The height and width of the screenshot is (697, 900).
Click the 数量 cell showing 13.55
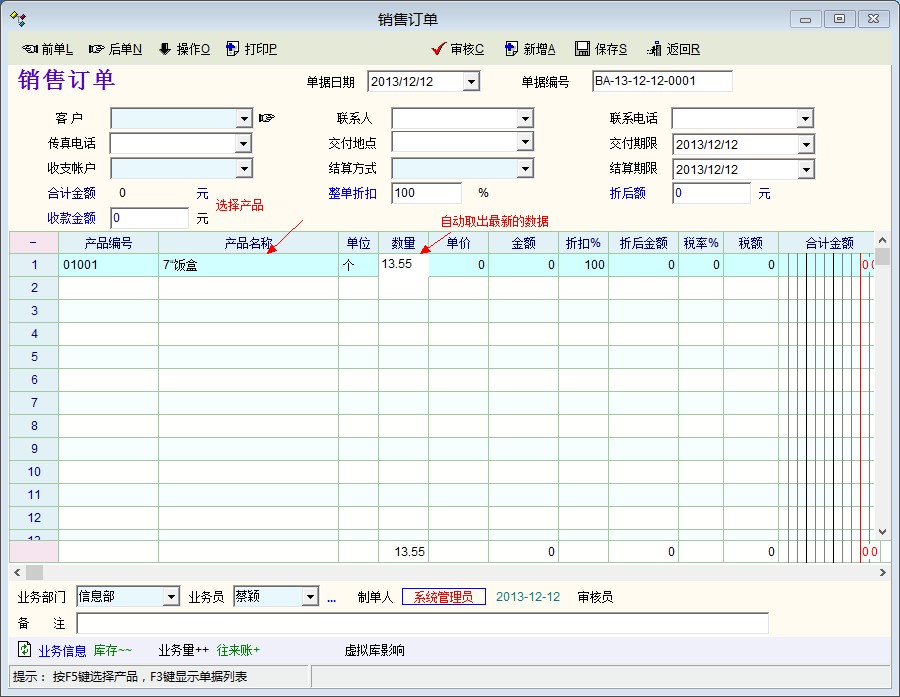(403, 265)
